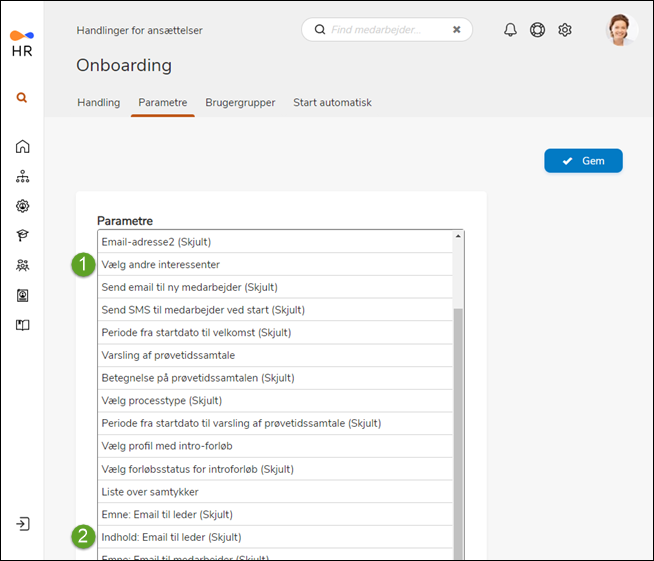
Task: Open the people group icon in sidebar
Action: coord(22,266)
